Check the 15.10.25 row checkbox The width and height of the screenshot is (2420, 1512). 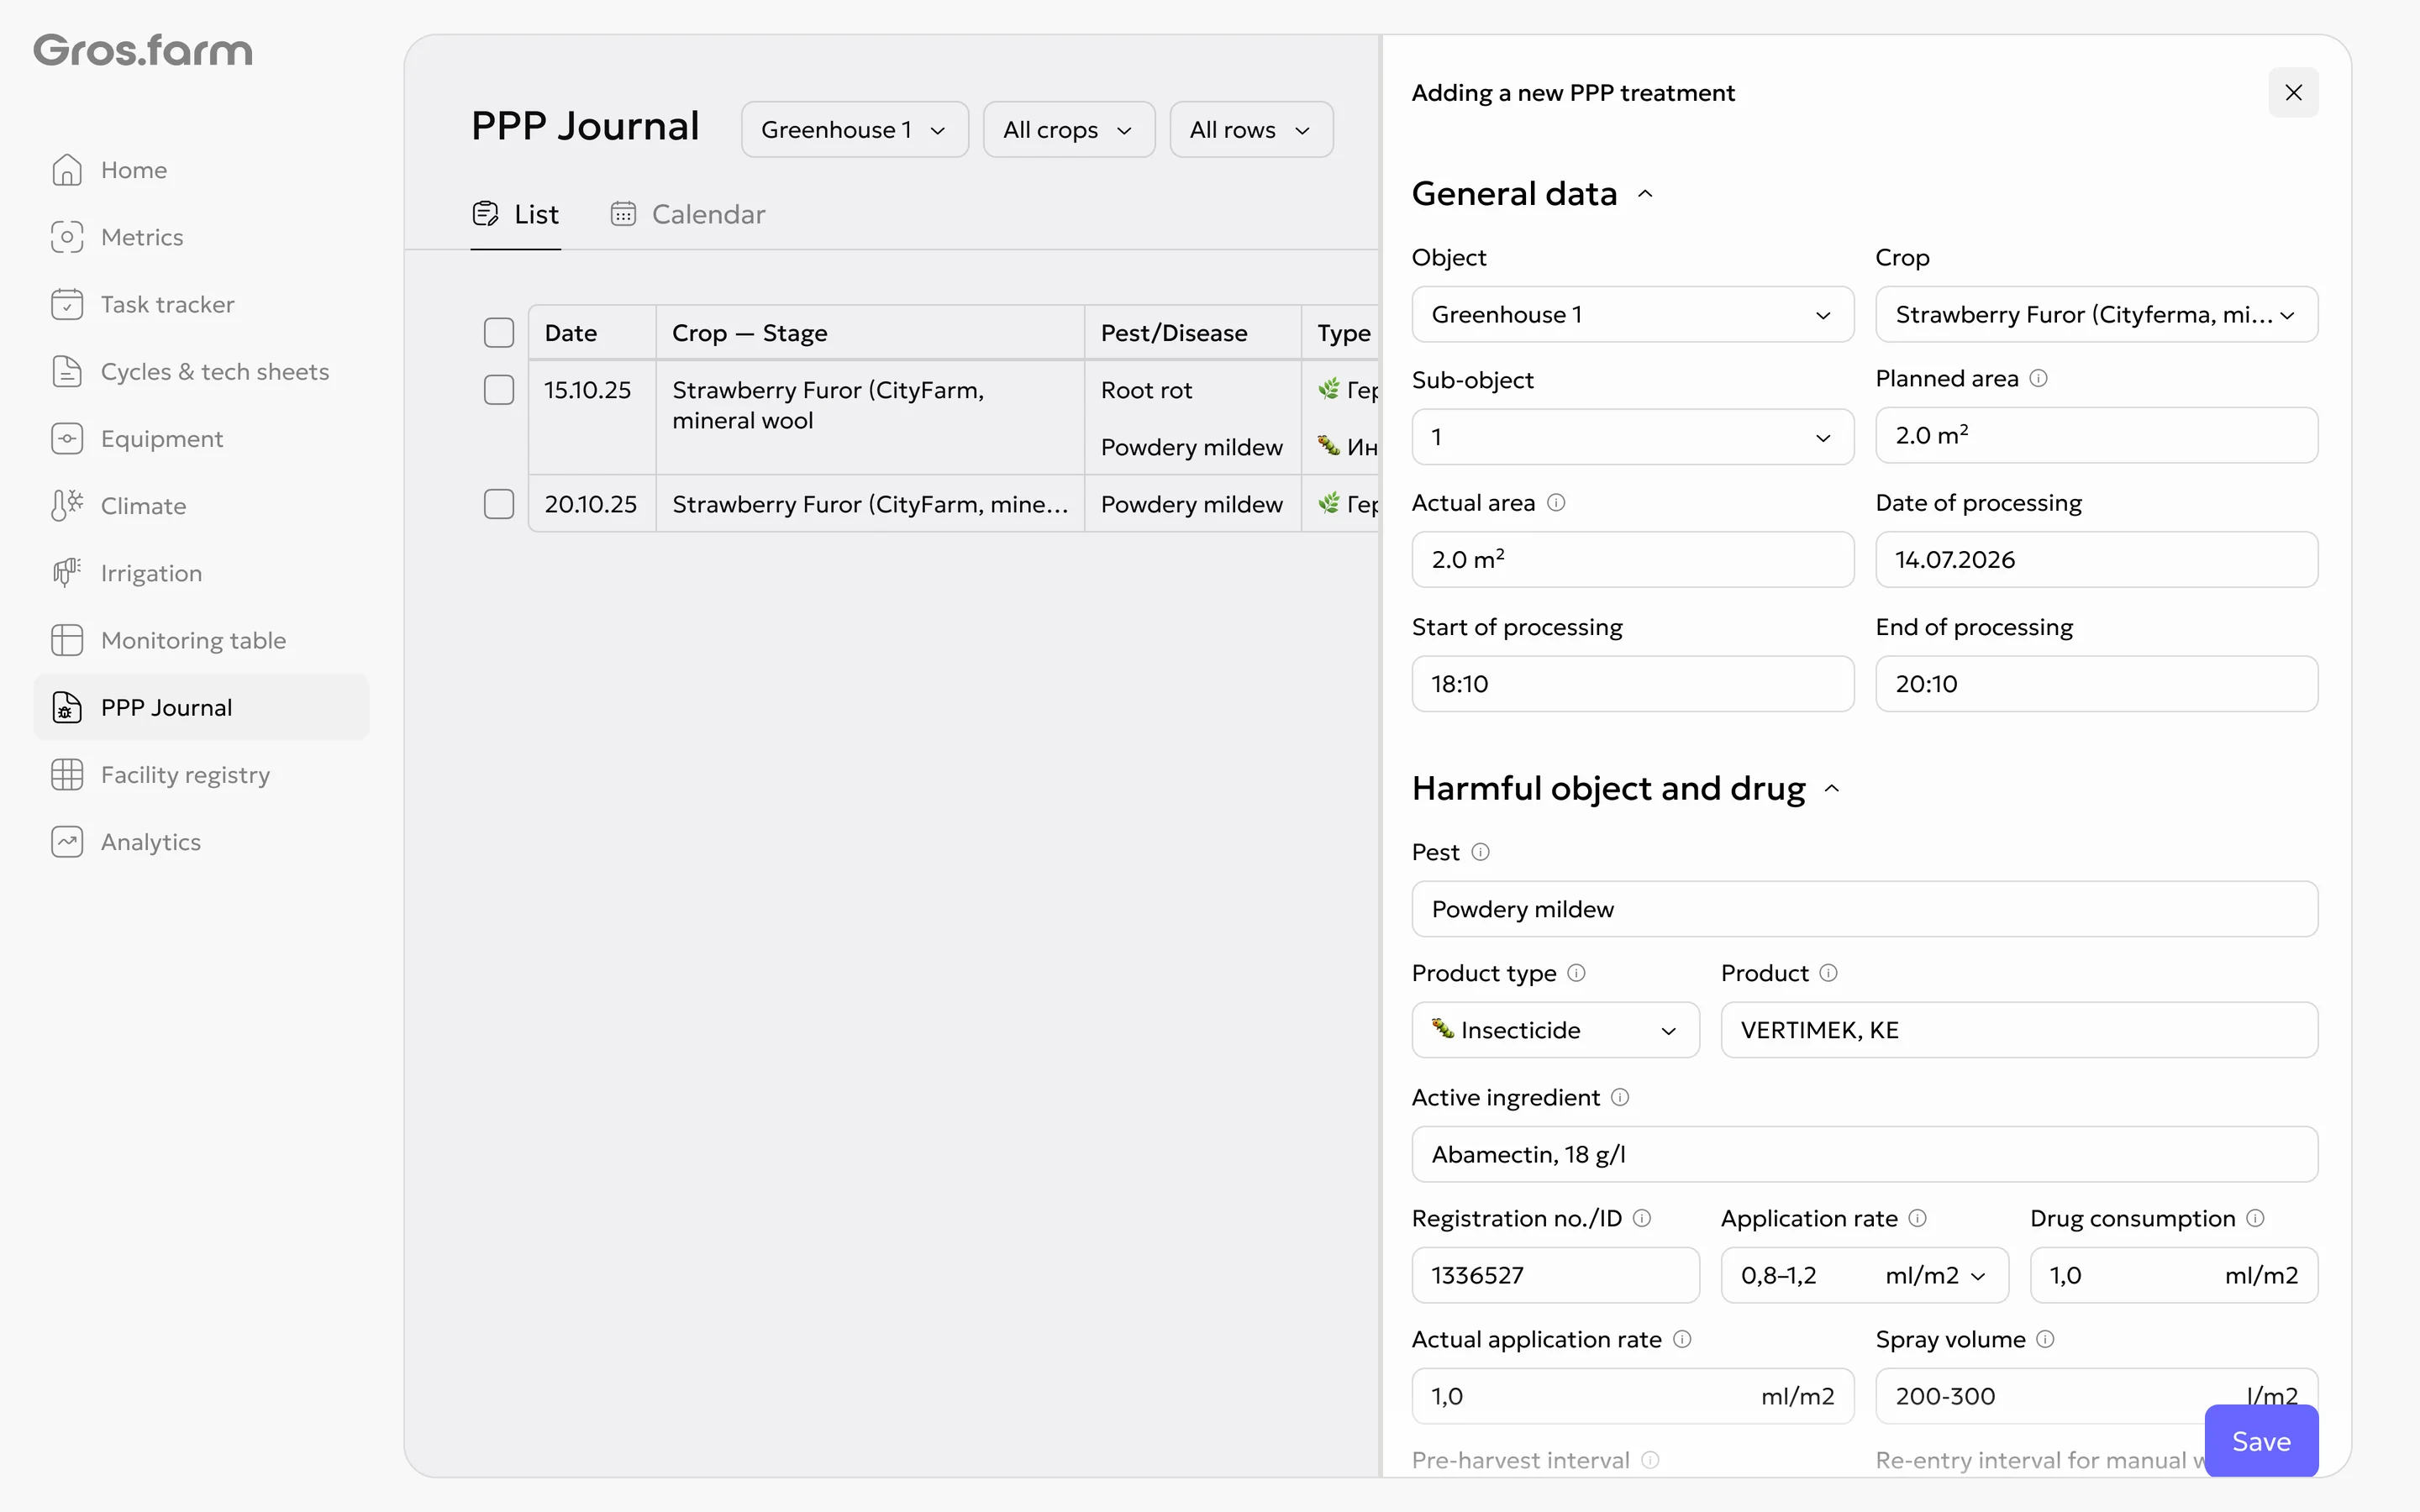click(499, 389)
